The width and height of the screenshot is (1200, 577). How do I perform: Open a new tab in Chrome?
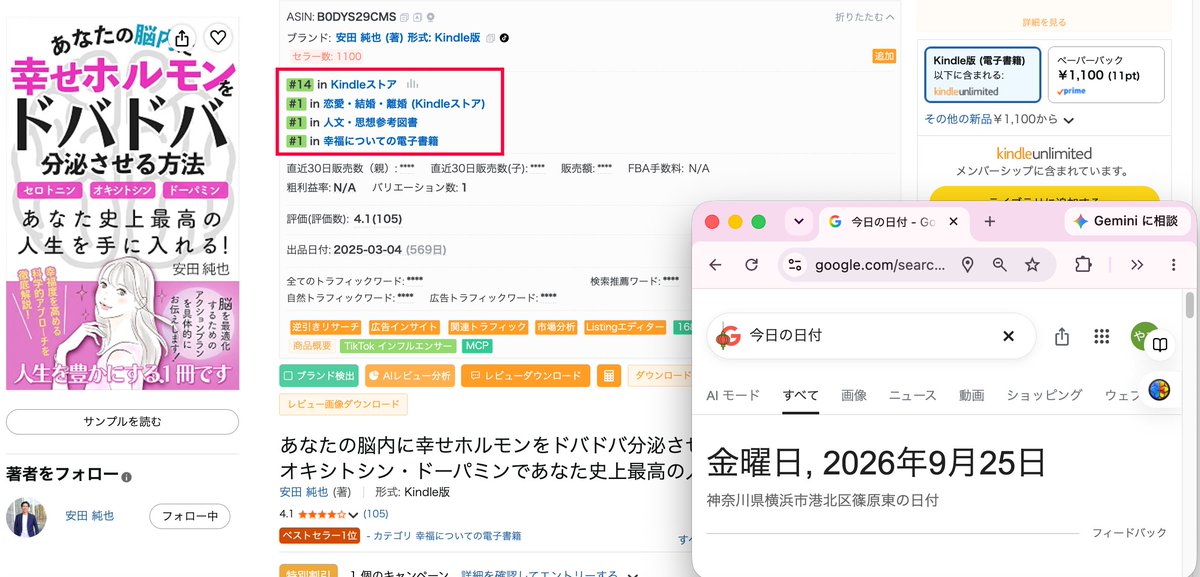990,222
